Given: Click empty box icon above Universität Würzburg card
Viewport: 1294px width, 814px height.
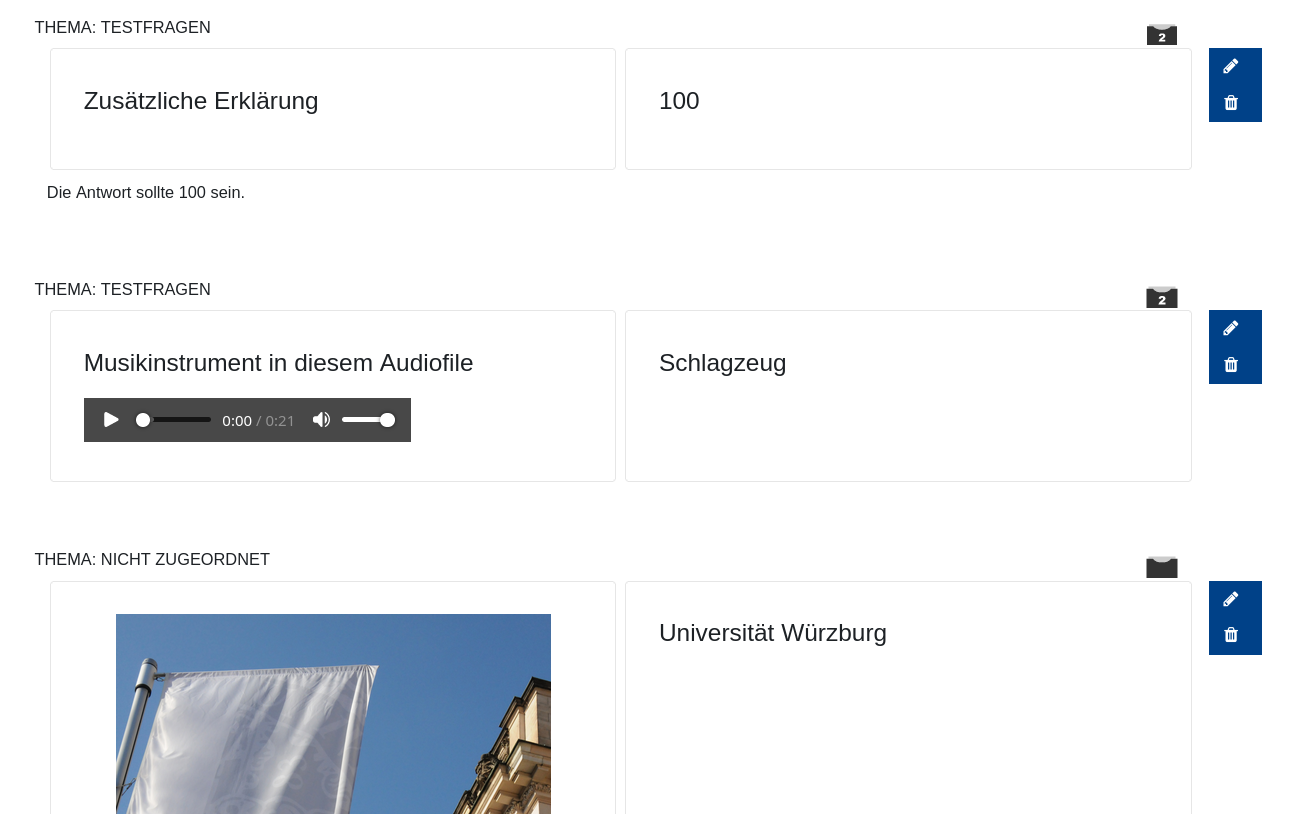Looking at the screenshot, I should click(1161, 567).
